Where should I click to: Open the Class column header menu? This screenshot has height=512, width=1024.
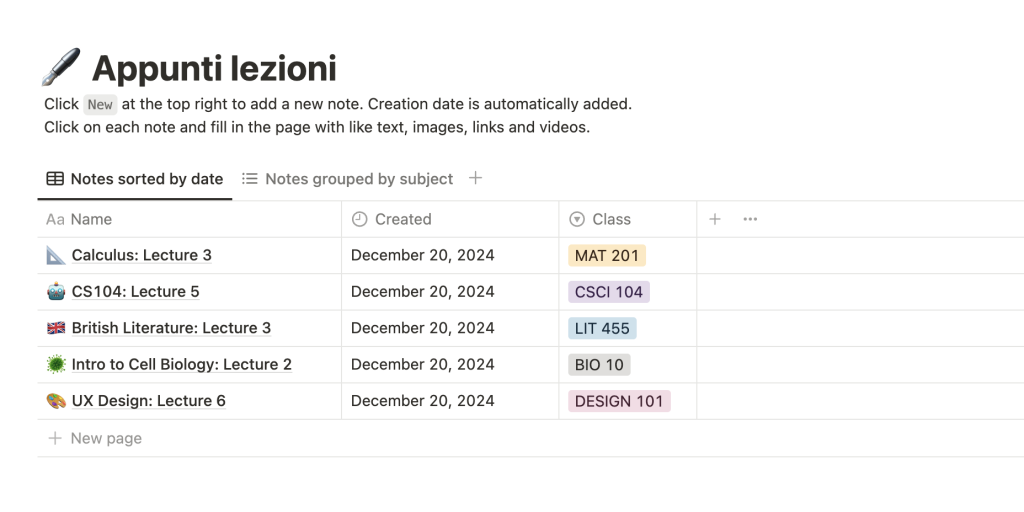pyautogui.click(x=611, y=219)
